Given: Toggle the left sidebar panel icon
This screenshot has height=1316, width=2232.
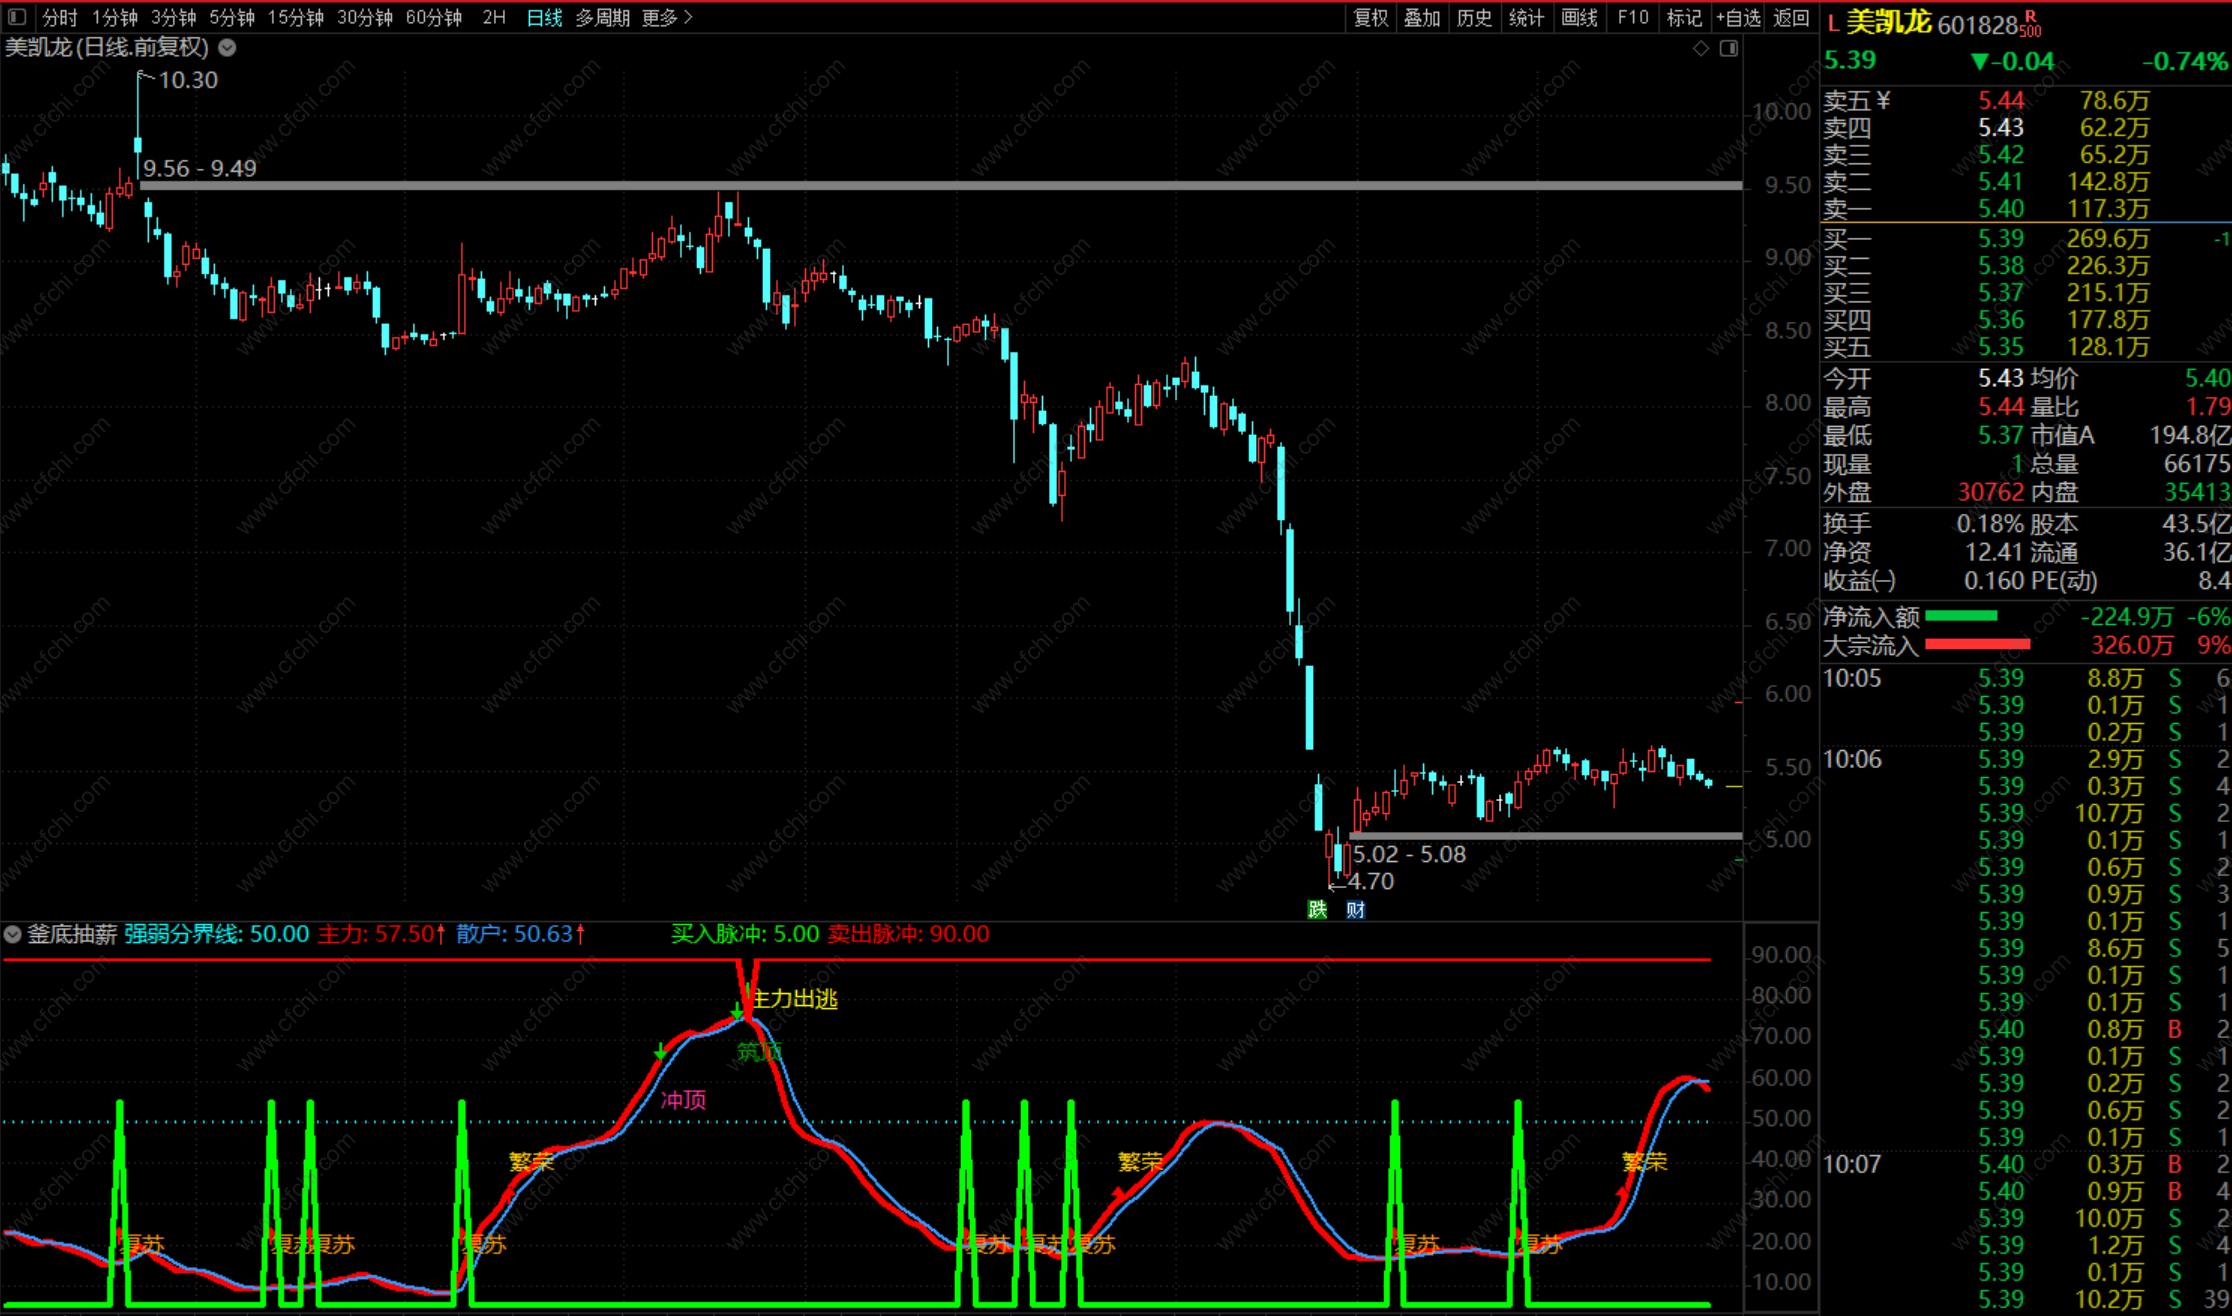Looking at the screenshot, I should [17, 17].
